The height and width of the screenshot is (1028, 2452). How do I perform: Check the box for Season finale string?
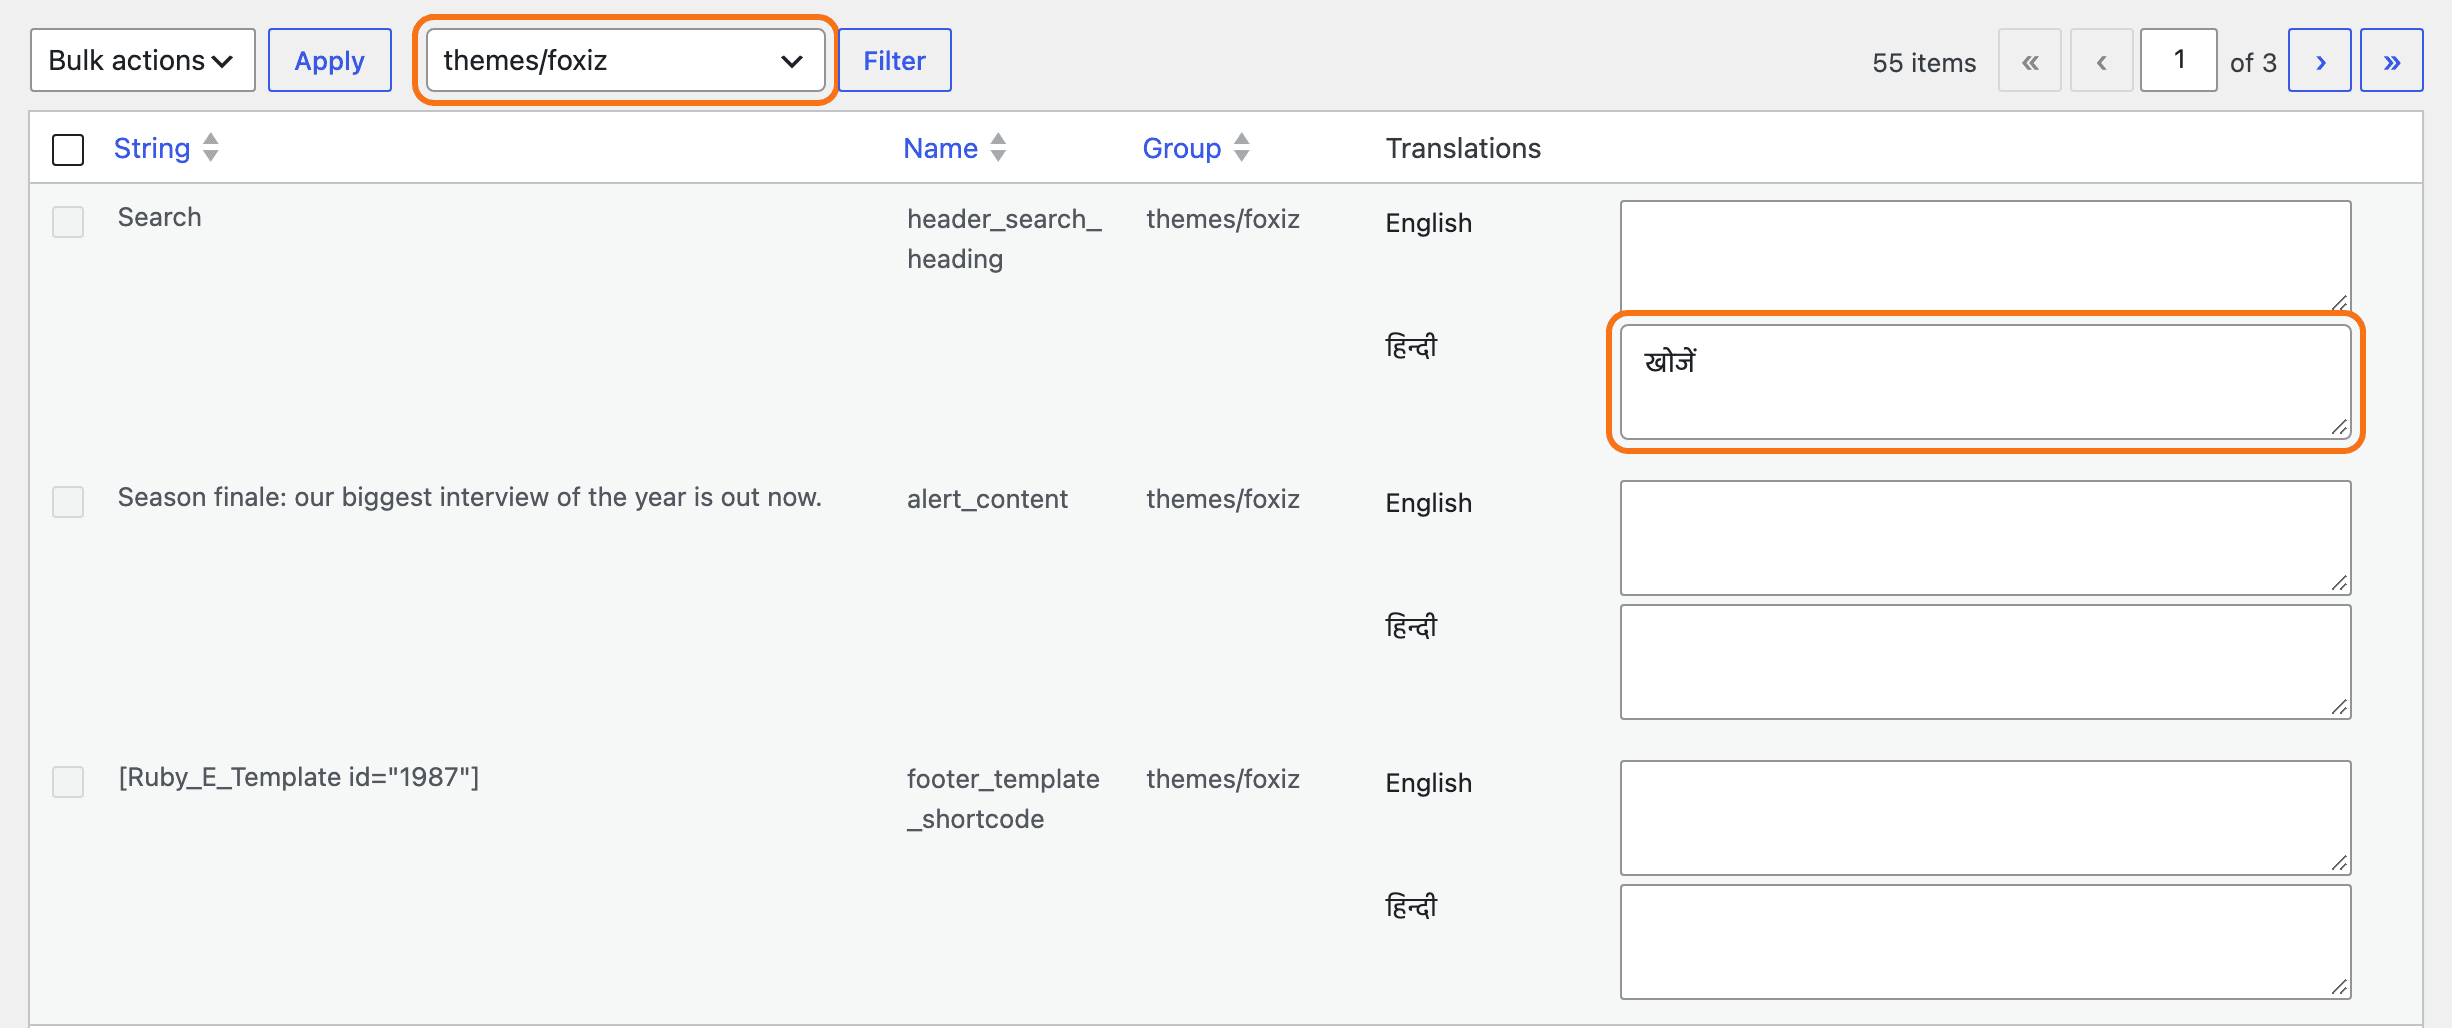click(68, 501)
